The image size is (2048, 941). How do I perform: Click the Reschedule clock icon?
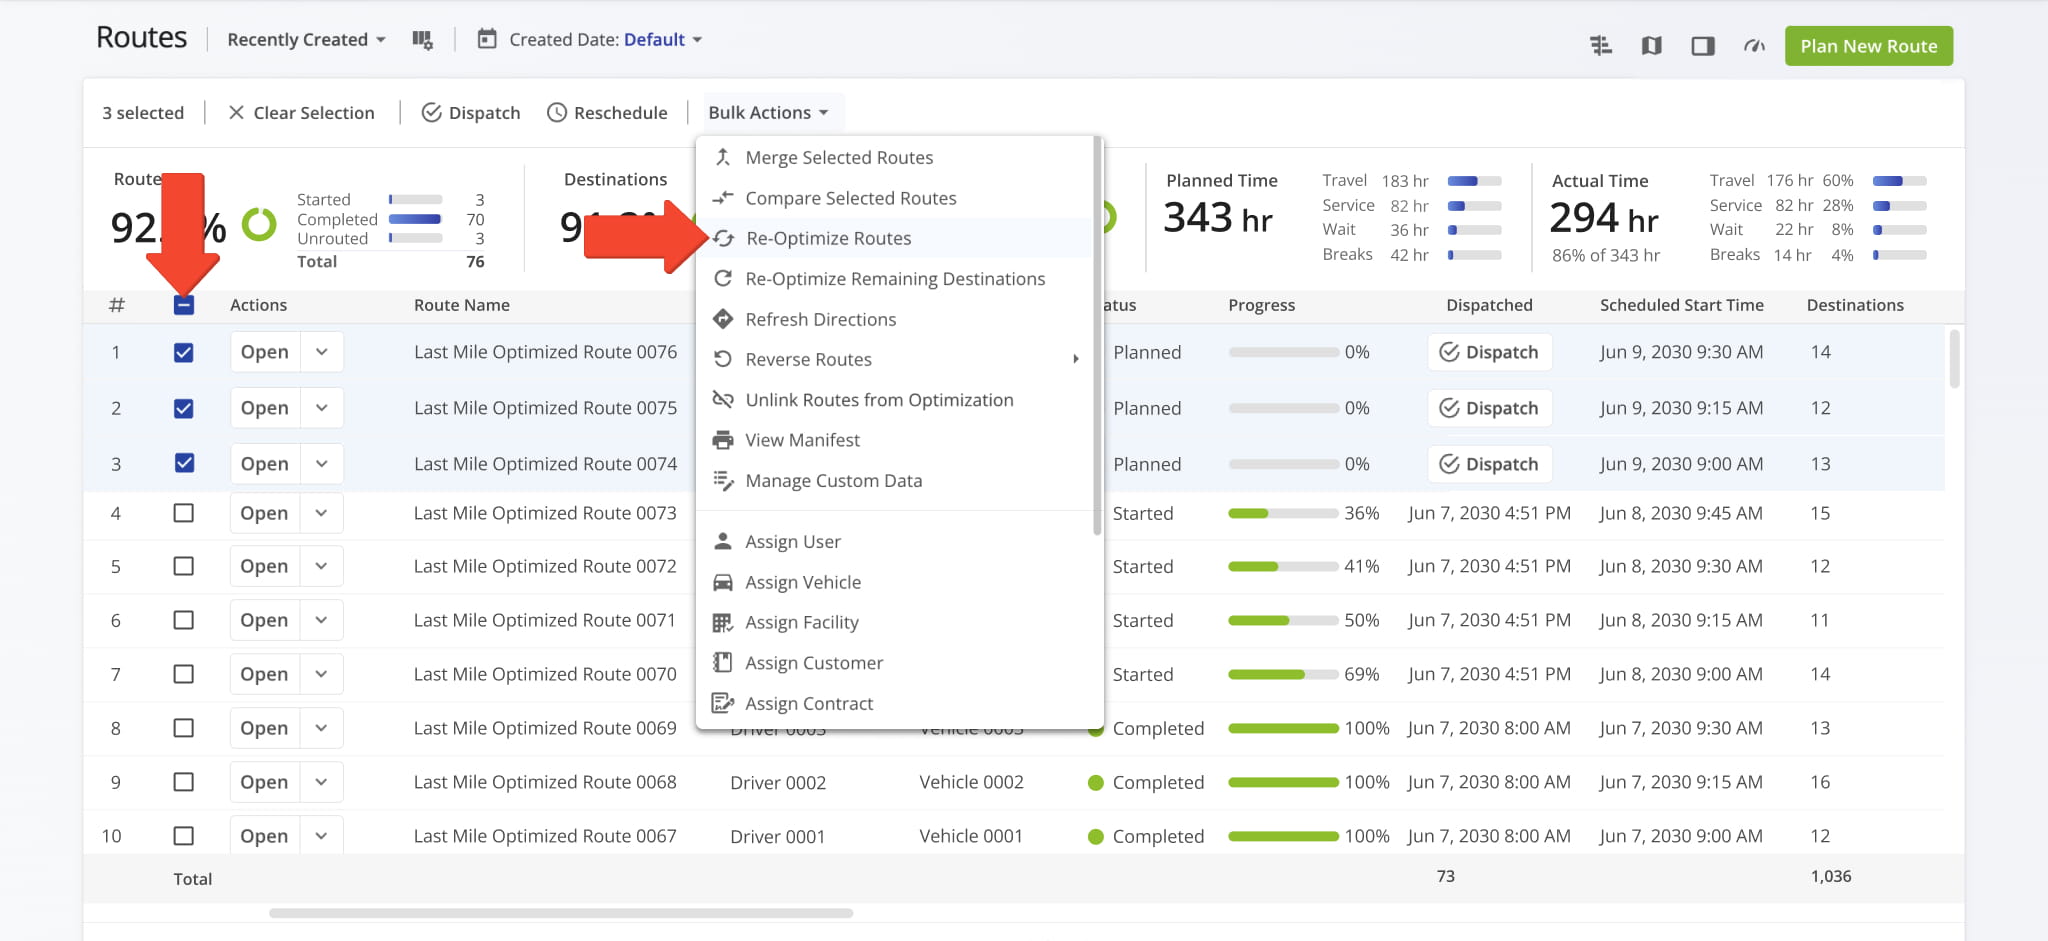(557, 113)
